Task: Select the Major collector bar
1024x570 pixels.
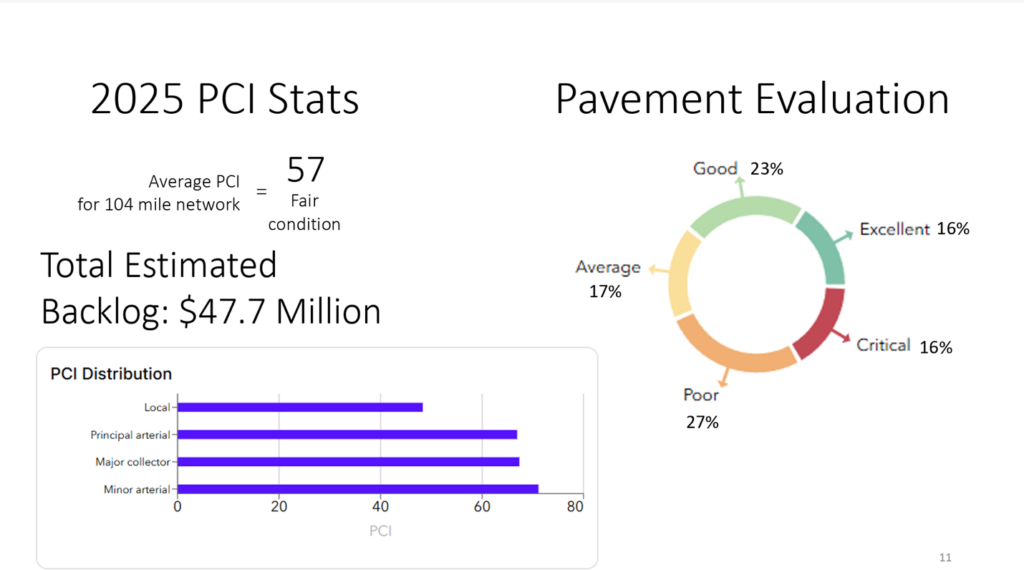Action: pos(348,461)
